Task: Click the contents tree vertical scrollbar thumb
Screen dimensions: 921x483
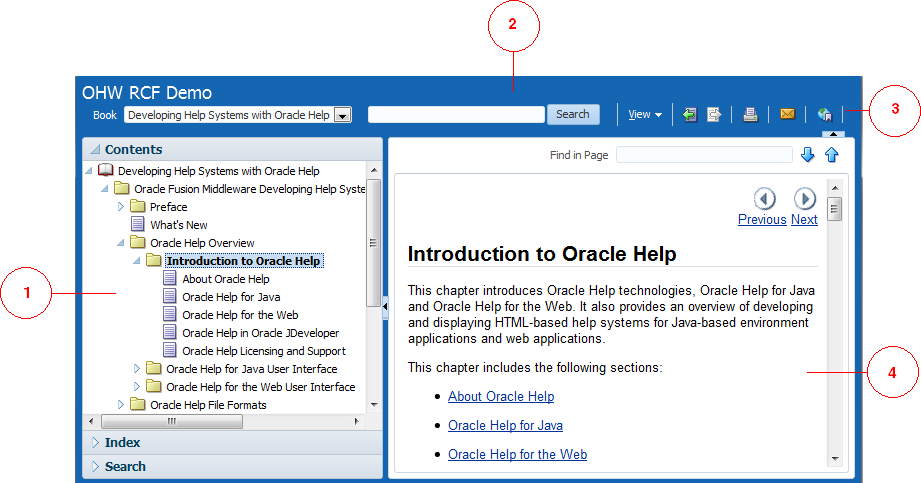Action: point(373,243)
